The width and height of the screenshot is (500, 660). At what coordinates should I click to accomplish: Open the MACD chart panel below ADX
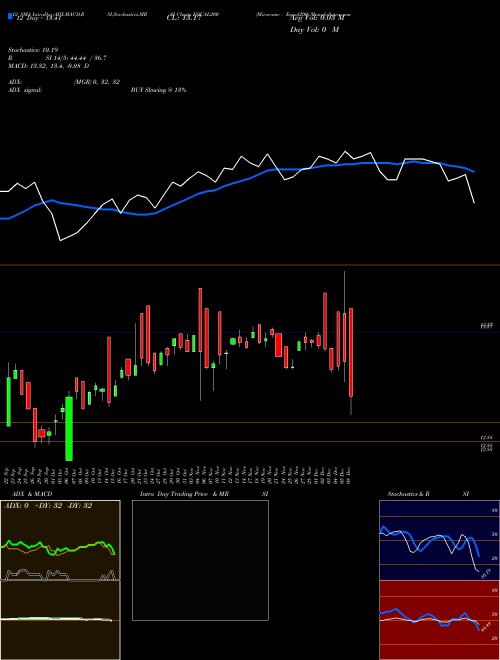coord(60,620)
